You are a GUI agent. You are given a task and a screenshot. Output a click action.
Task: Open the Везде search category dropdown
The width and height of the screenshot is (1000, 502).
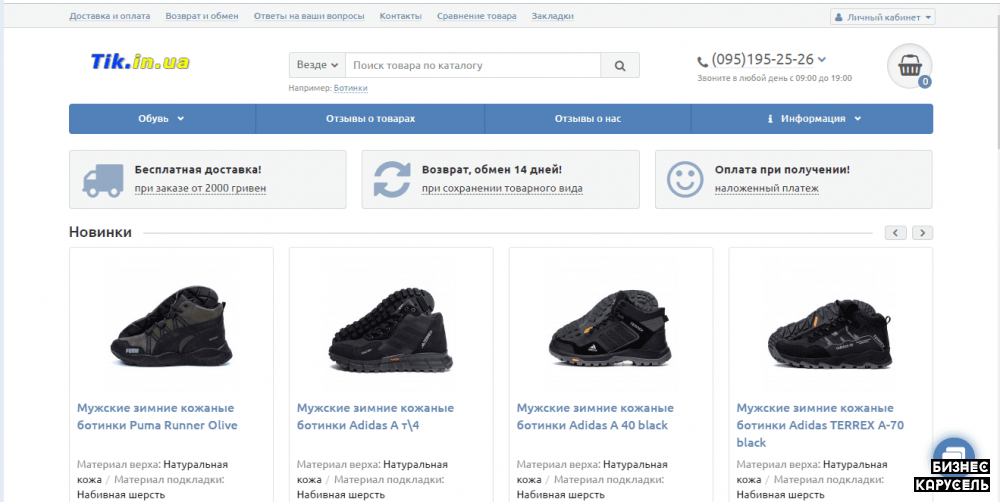point(317,65)
